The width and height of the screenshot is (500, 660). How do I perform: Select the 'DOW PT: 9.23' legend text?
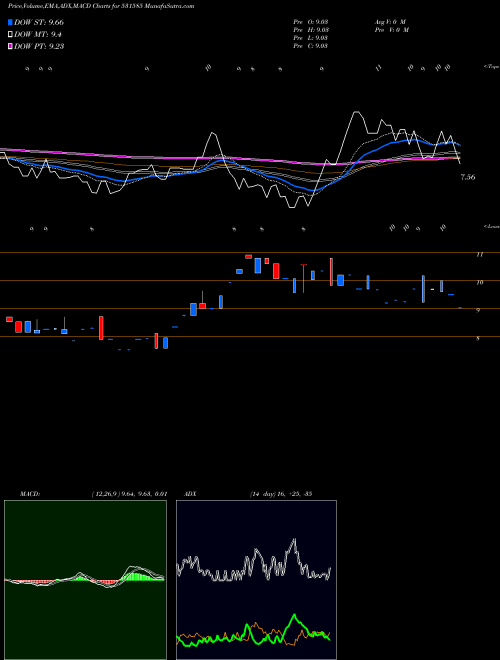[39, 46]
